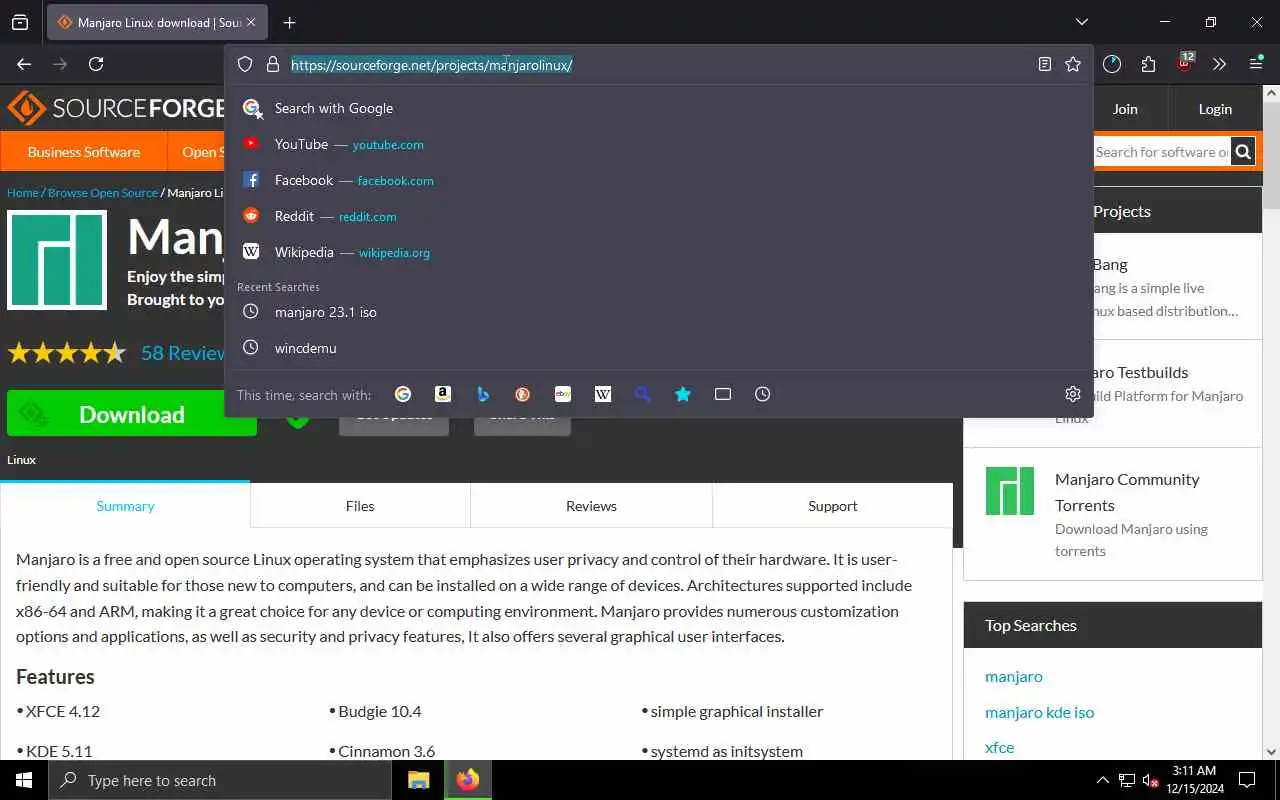Toggle reader view in the address bar
Image resolution: width=1280 pixels, height=800 pixels.
(1044, 64)
